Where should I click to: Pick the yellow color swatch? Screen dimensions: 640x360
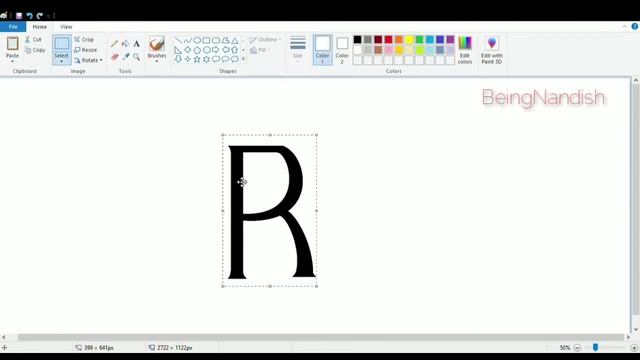[x=409, y=40]
